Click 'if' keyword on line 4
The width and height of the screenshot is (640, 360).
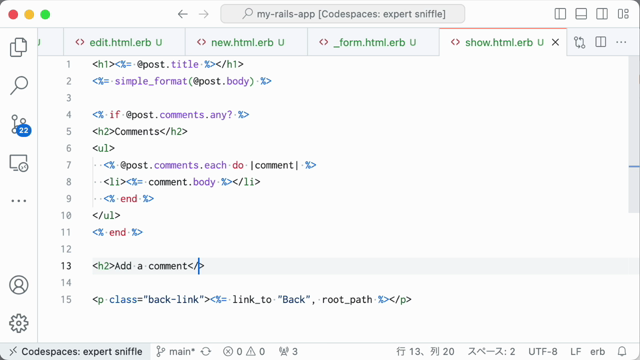(114, 115)
